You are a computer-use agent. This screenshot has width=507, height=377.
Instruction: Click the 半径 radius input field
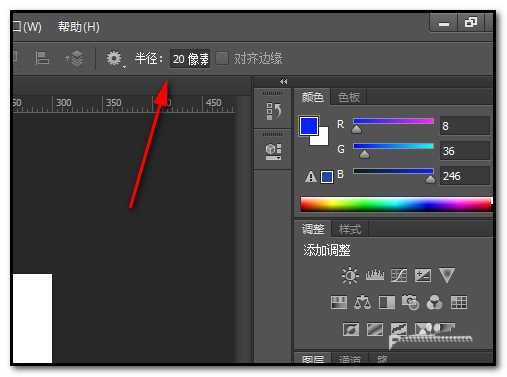click(190, 59)
